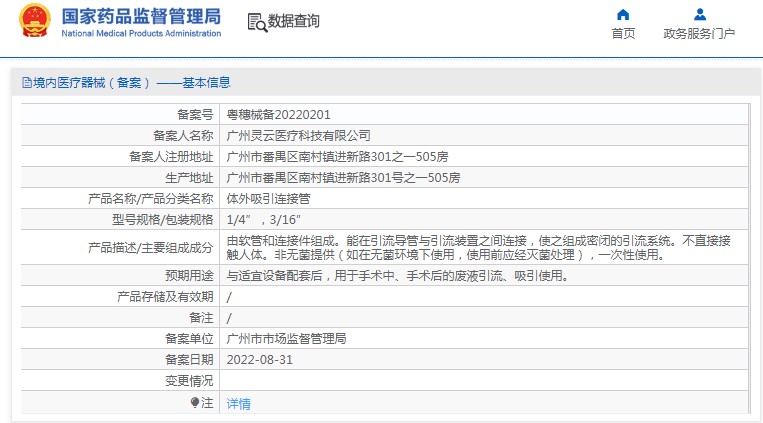Select the product name 体外吸引连接管
This screenshot has height=423, width=763.
268,199
